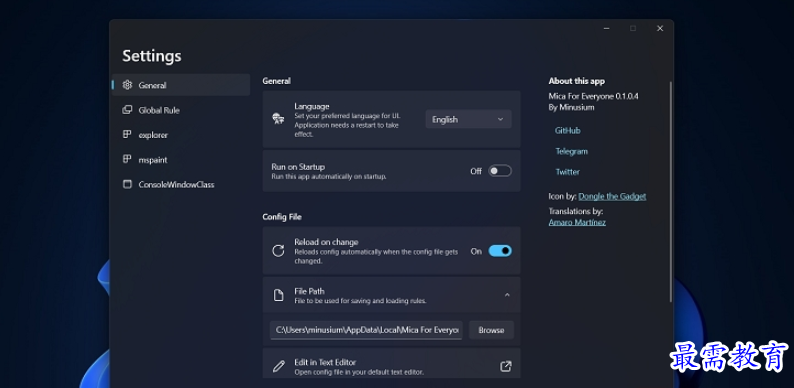Click the explorer process icon
This screenshot has width=794, height=388.
click(127, 135)
